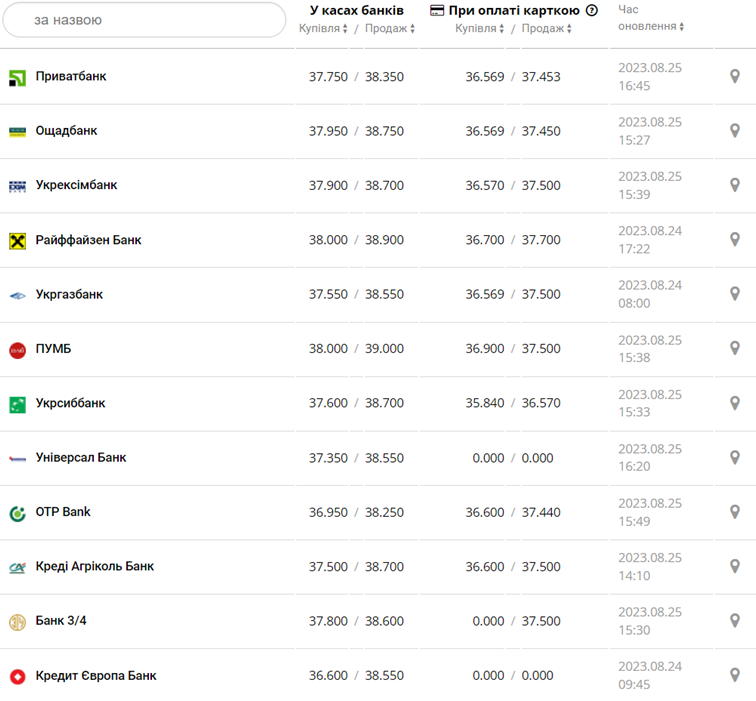This screenshot has height=701, width=756.
Task: Select the Укргазбанк bank name
Action: pyautogui.click(x=69, y=295)
